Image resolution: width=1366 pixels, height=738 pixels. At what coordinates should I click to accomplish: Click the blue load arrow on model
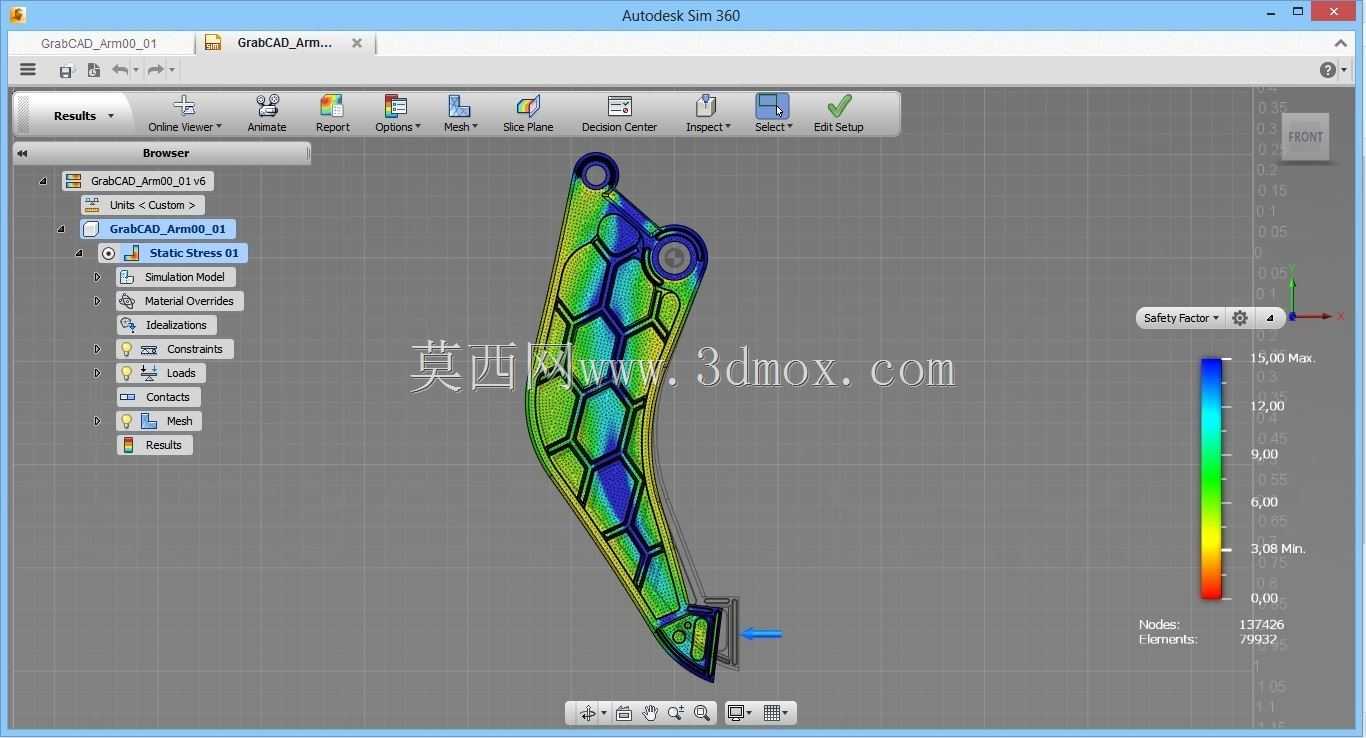click(x=761, y=633)
